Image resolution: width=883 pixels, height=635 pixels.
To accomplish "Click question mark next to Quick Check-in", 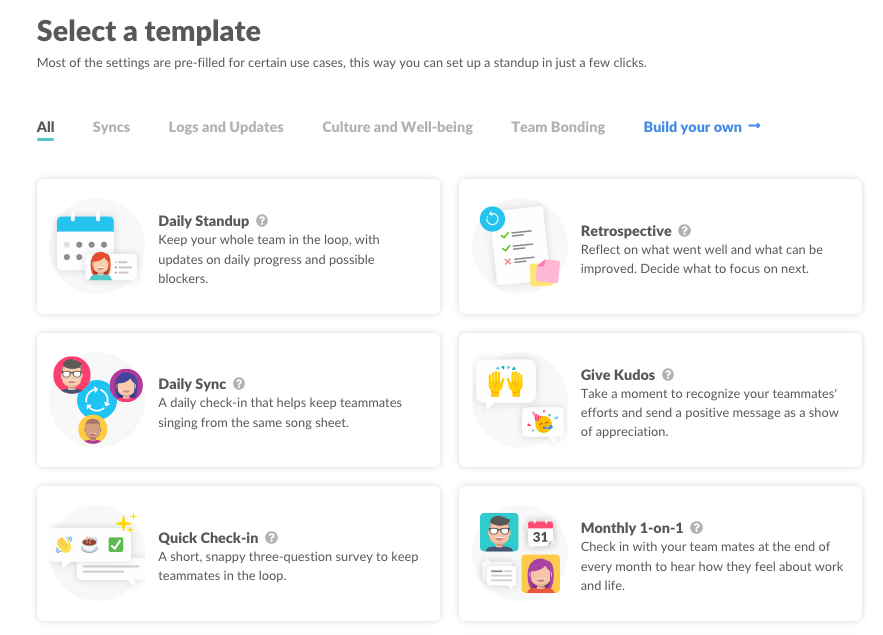I will tap(271, 538).
